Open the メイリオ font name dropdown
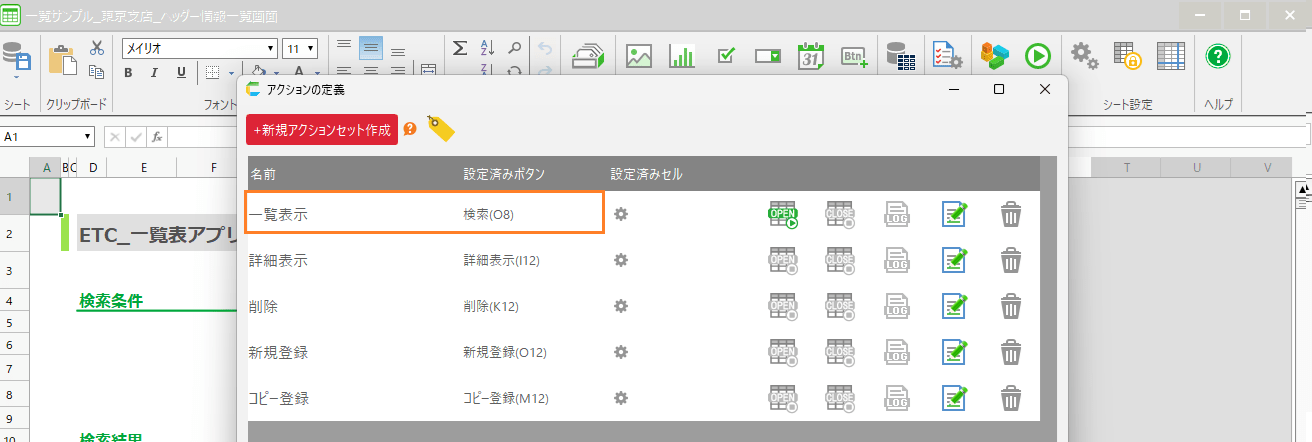 click(x=271, y=48)
